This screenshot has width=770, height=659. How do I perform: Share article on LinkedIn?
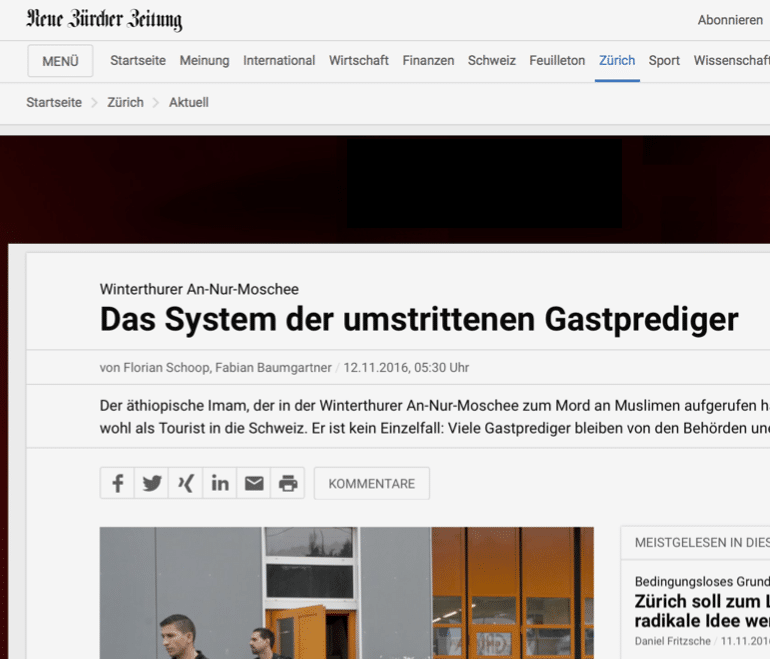(220, 484)
